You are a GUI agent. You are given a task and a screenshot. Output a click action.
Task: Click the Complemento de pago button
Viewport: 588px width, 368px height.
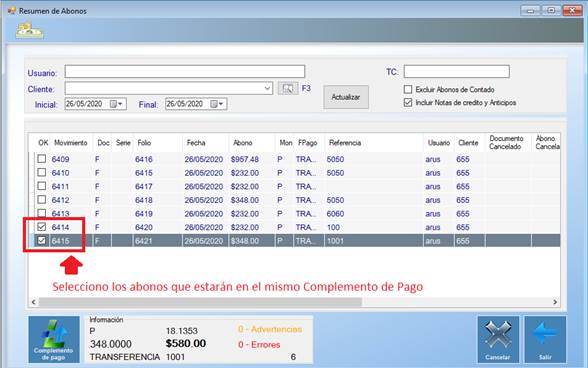[54, 339]
